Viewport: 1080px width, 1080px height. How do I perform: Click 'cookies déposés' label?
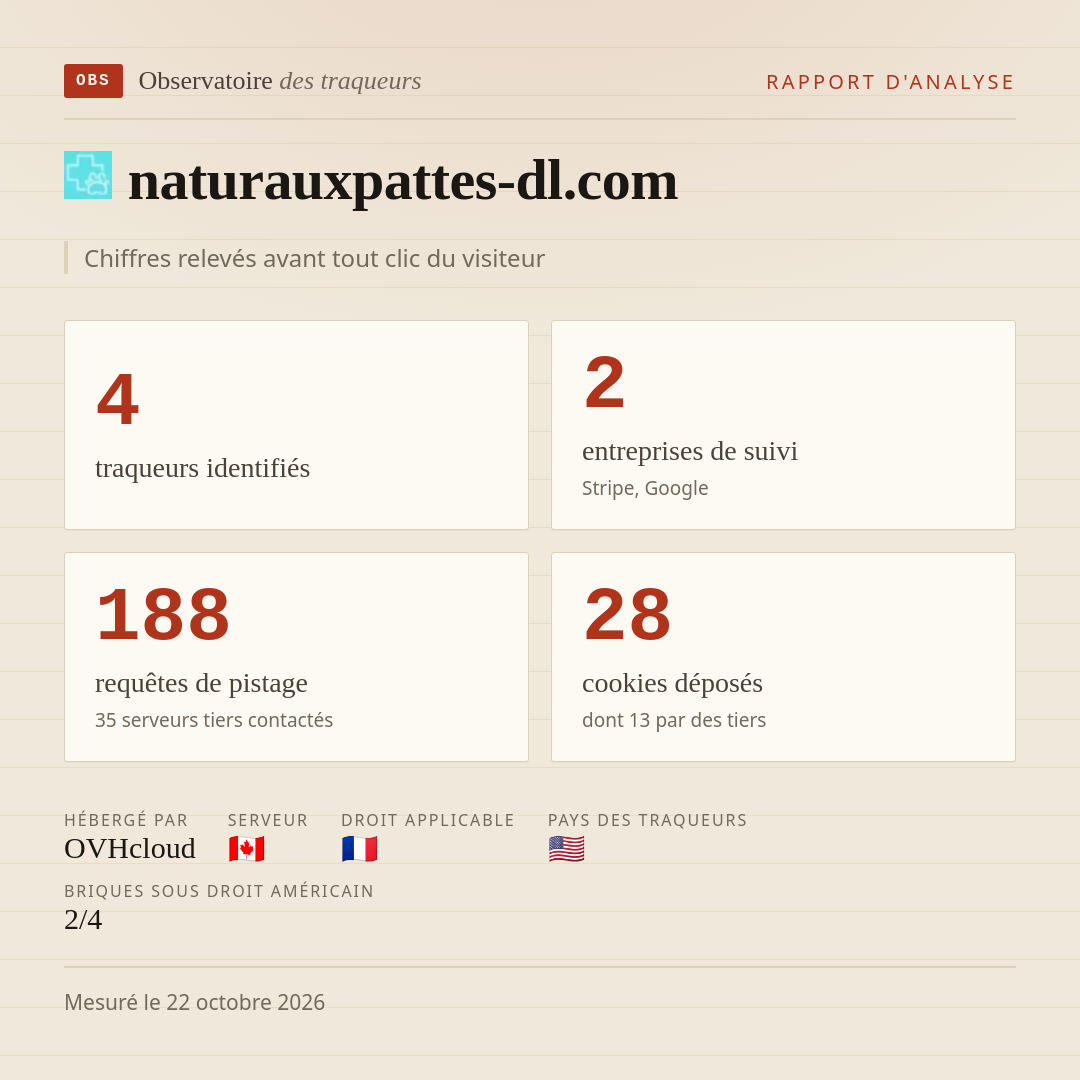click(672, 683)
